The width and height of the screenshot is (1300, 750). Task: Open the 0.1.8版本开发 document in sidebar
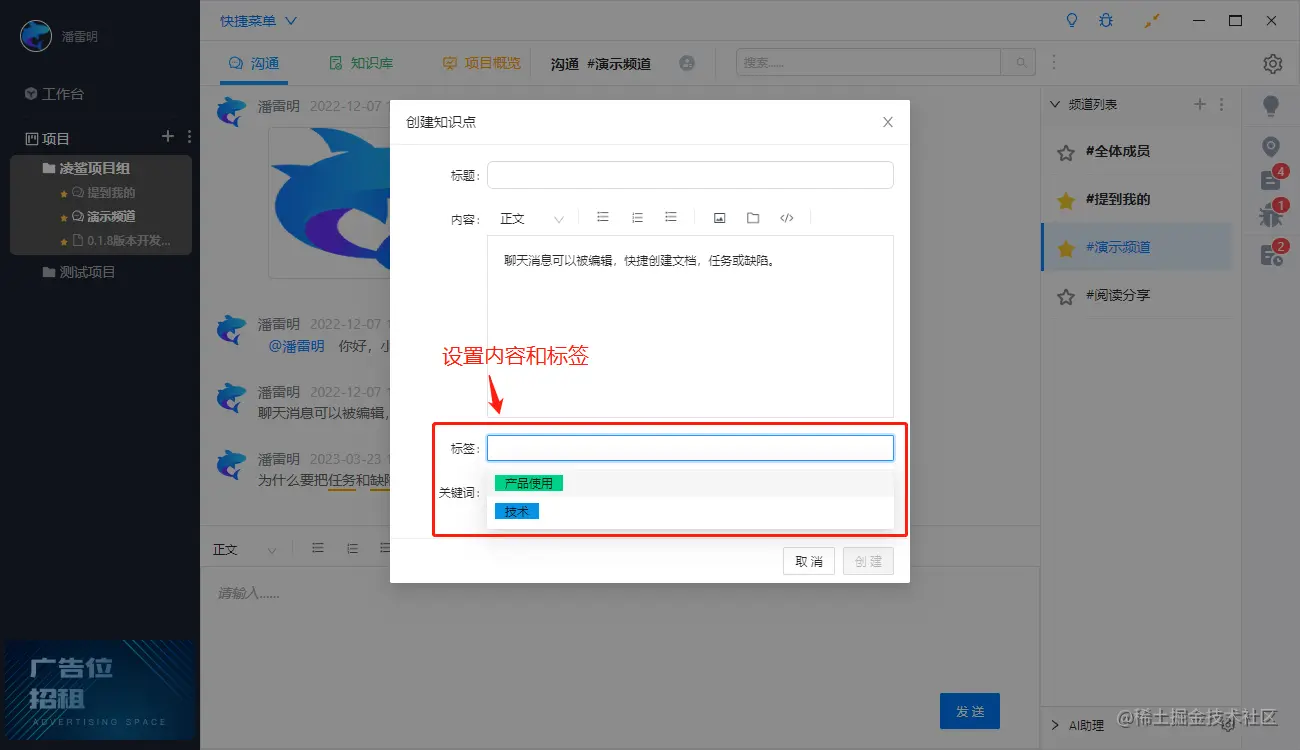121,240
